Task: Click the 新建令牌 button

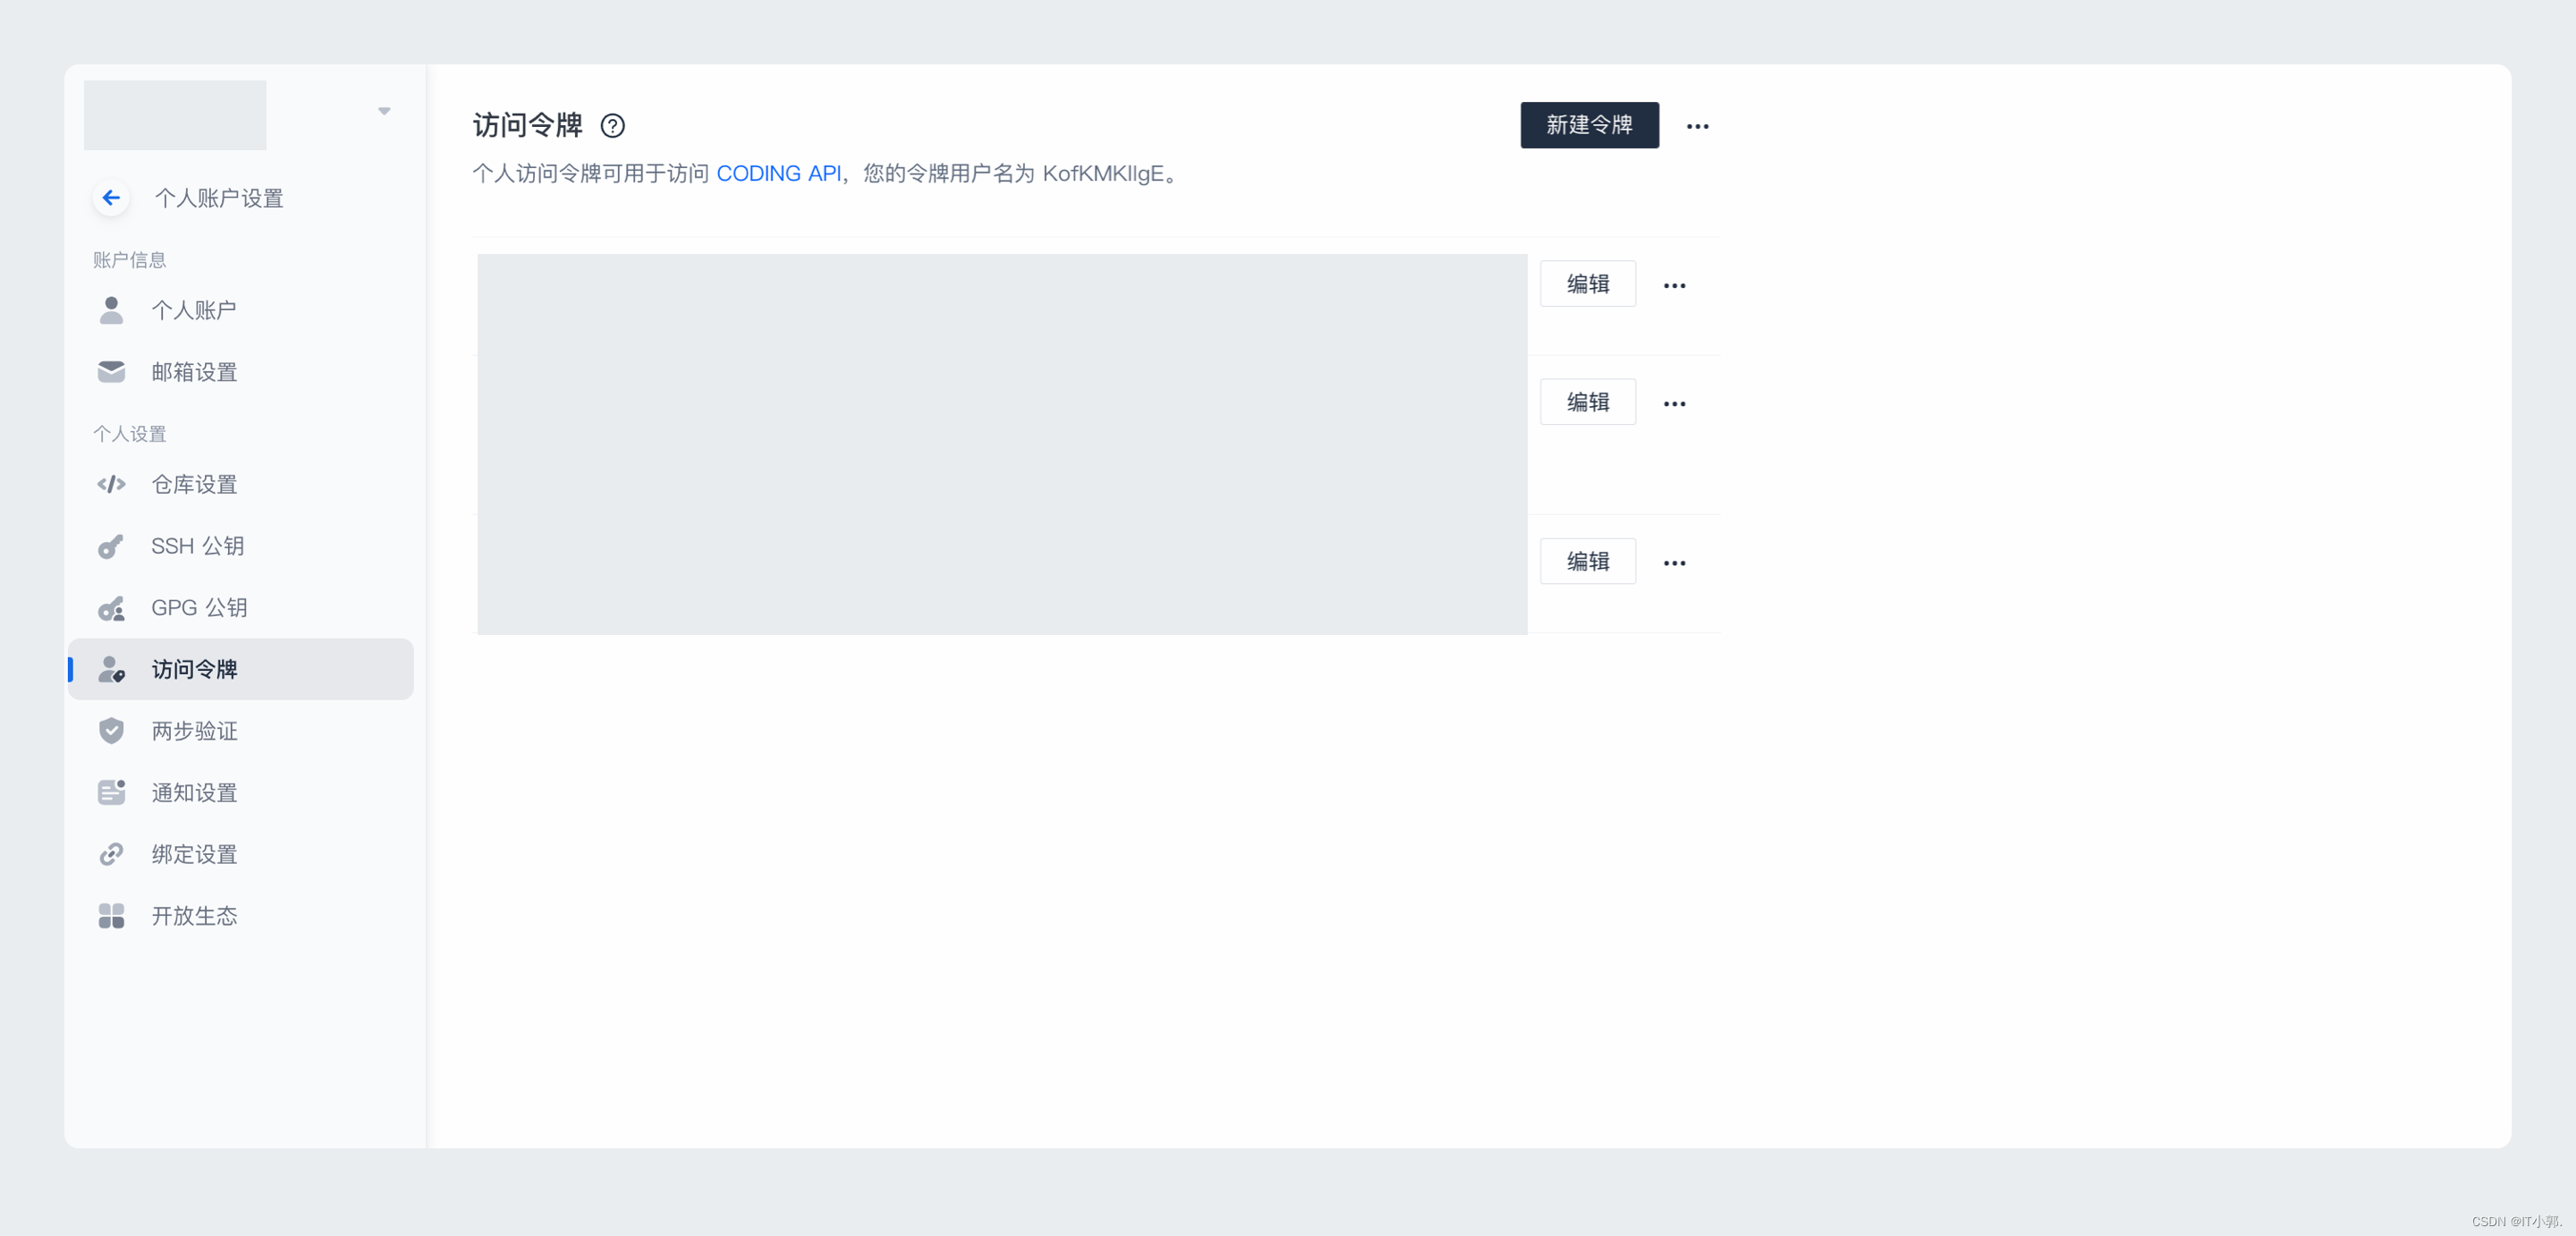Action: (x=1589, y=125)
